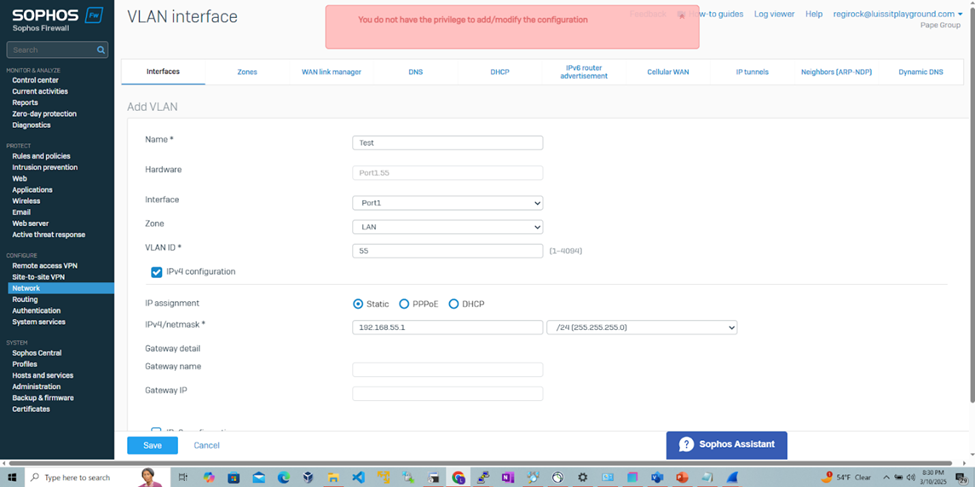
Task: Click the VLAN ID input field
Action: point(448,251)
